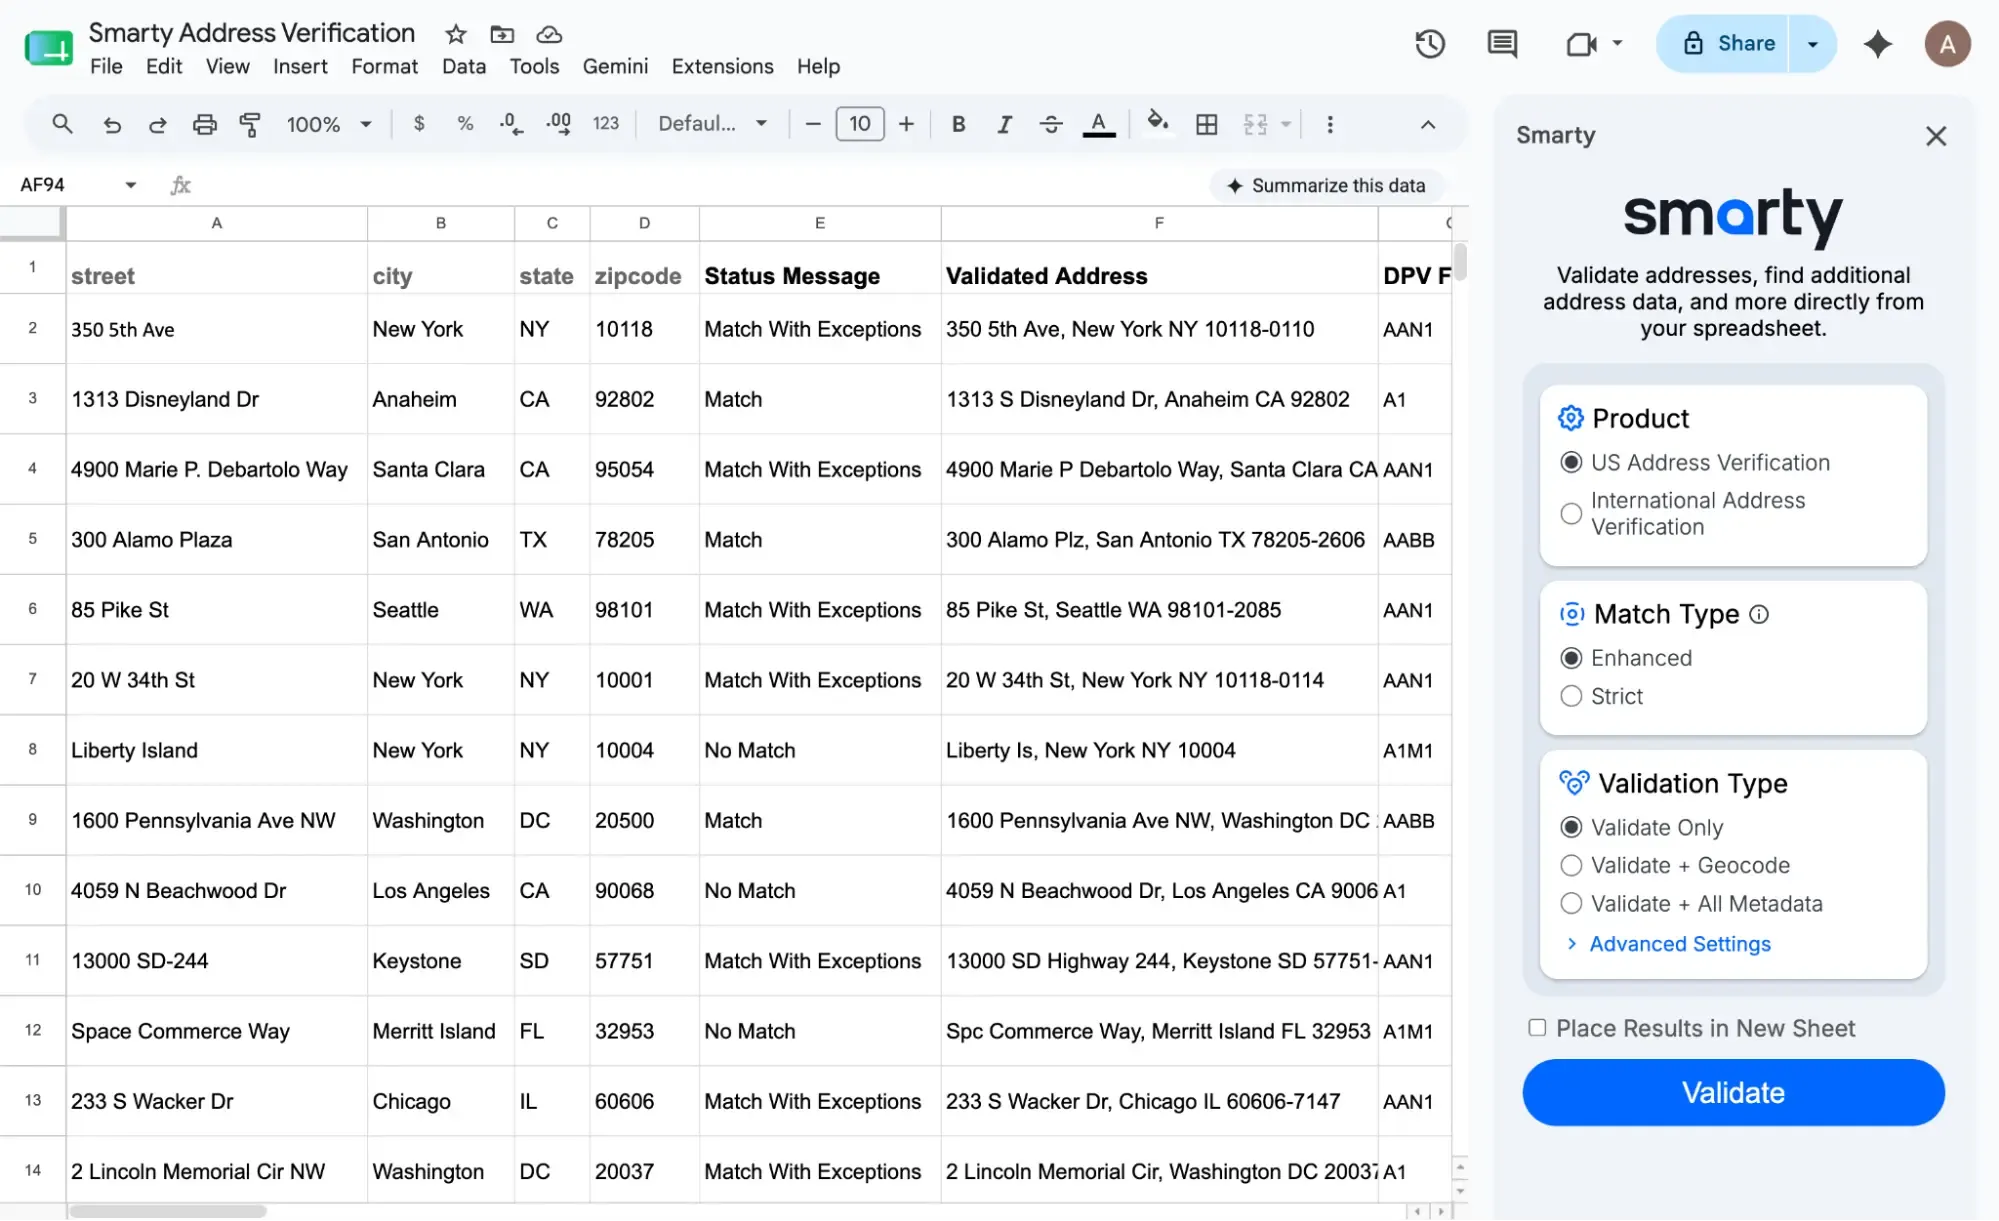Print the spreadsheet
The image size is (1999, 1221).
[204, 124]
